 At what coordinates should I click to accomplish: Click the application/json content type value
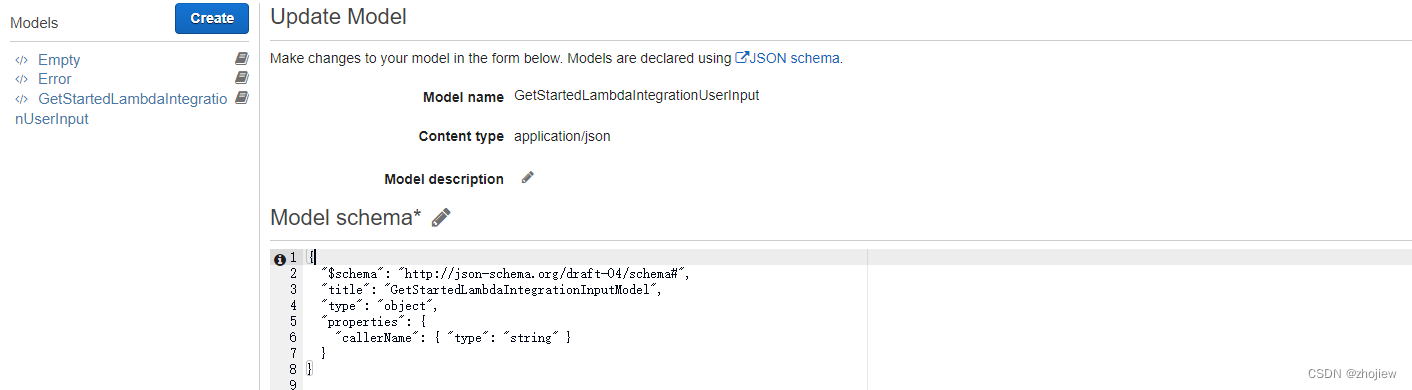[562, 136]
